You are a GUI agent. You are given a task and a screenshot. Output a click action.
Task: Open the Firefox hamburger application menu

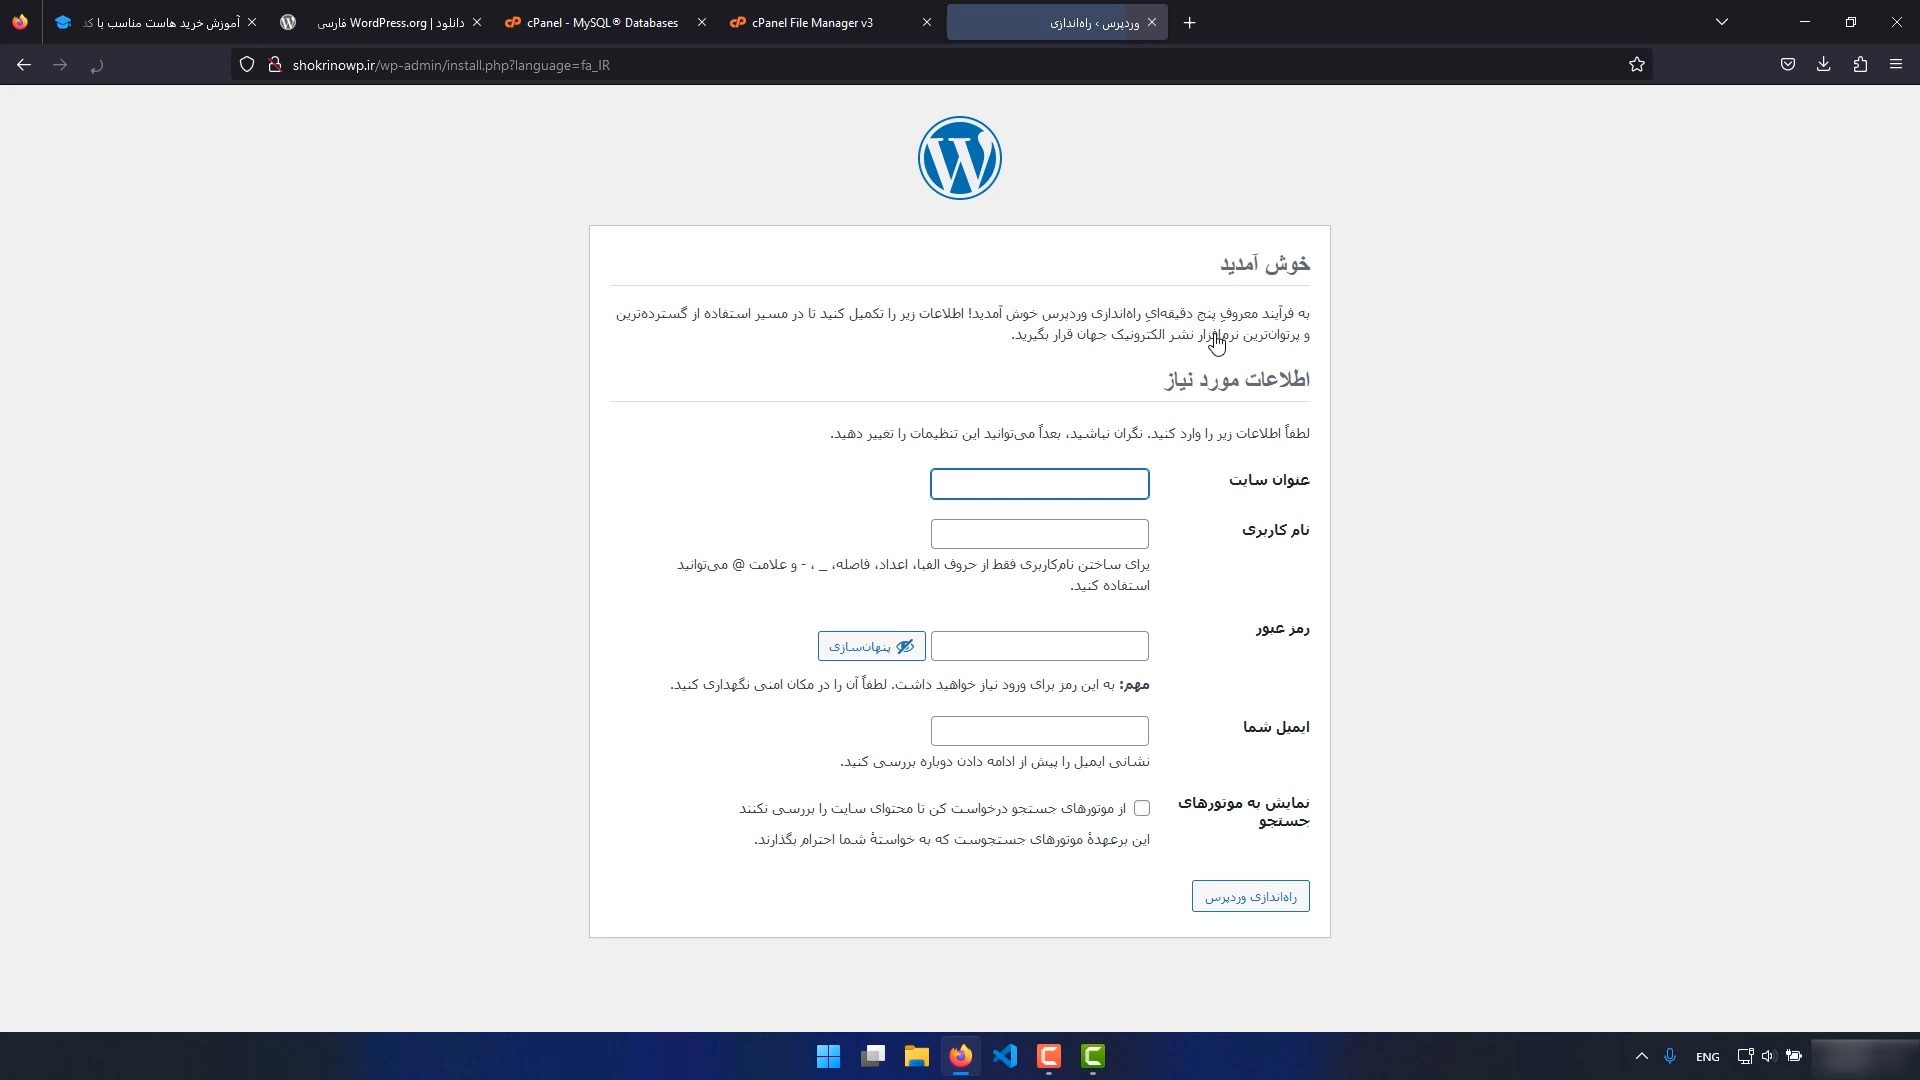[1896, 65]
